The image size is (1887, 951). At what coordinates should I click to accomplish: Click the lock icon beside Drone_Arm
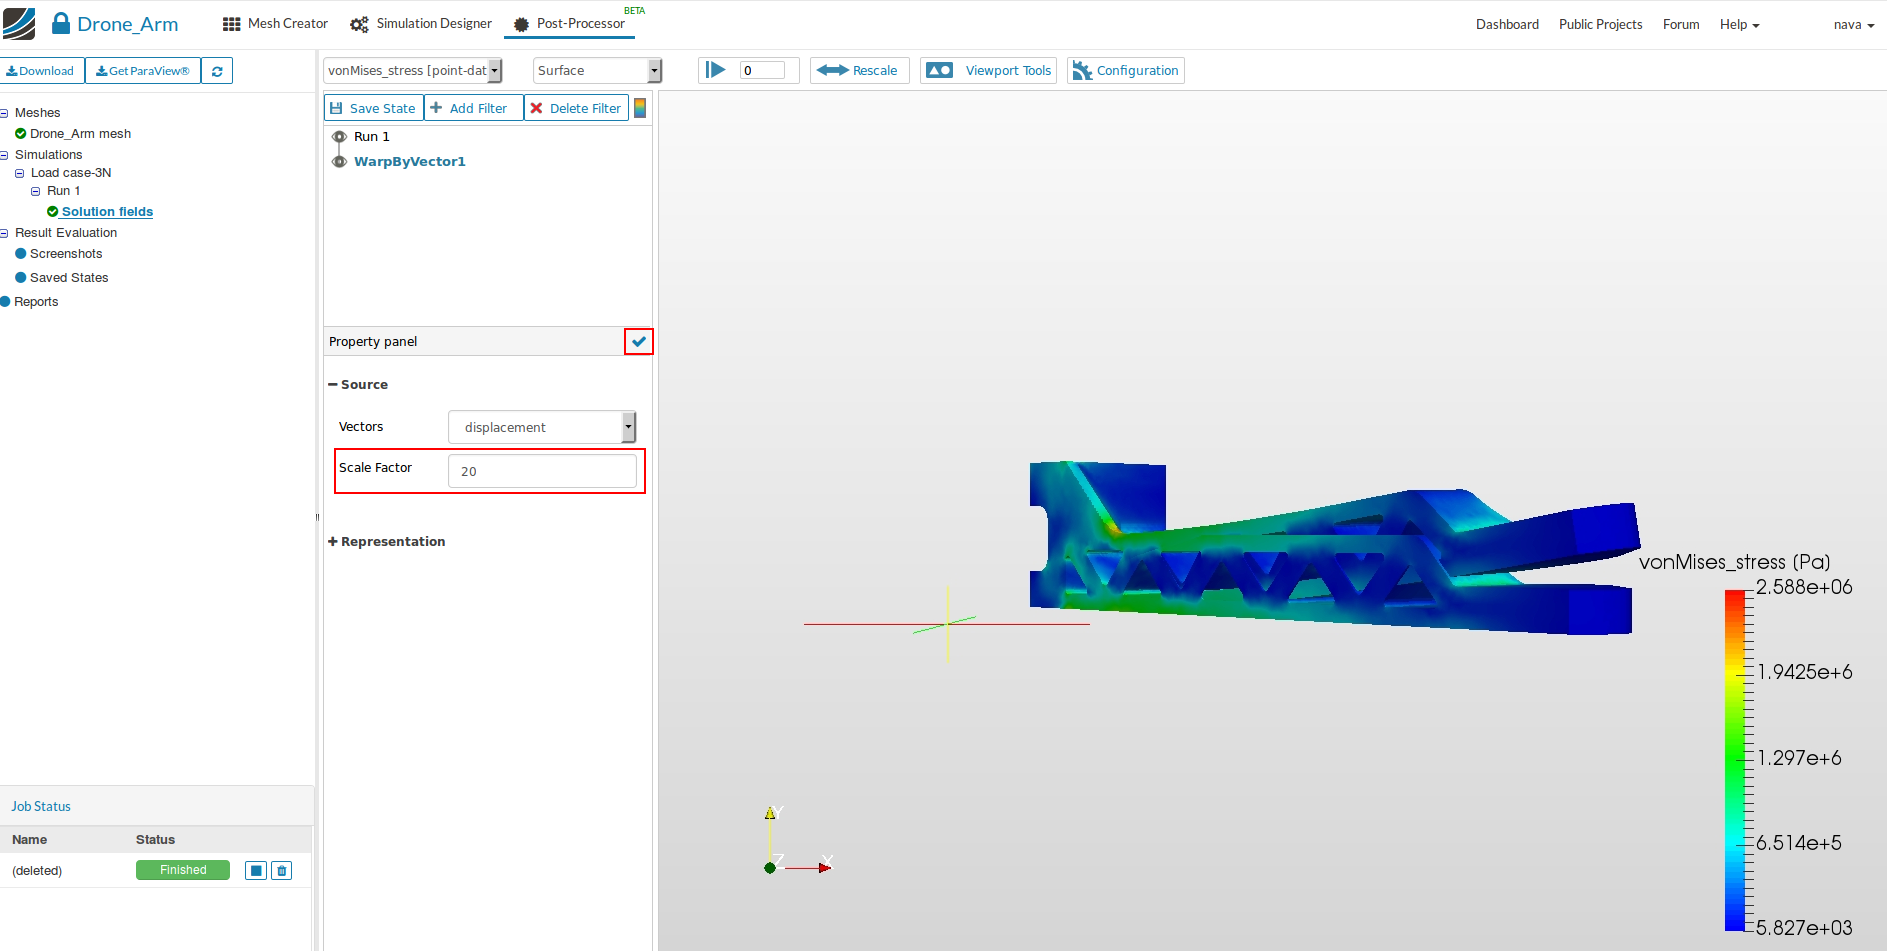click(61, 23)
